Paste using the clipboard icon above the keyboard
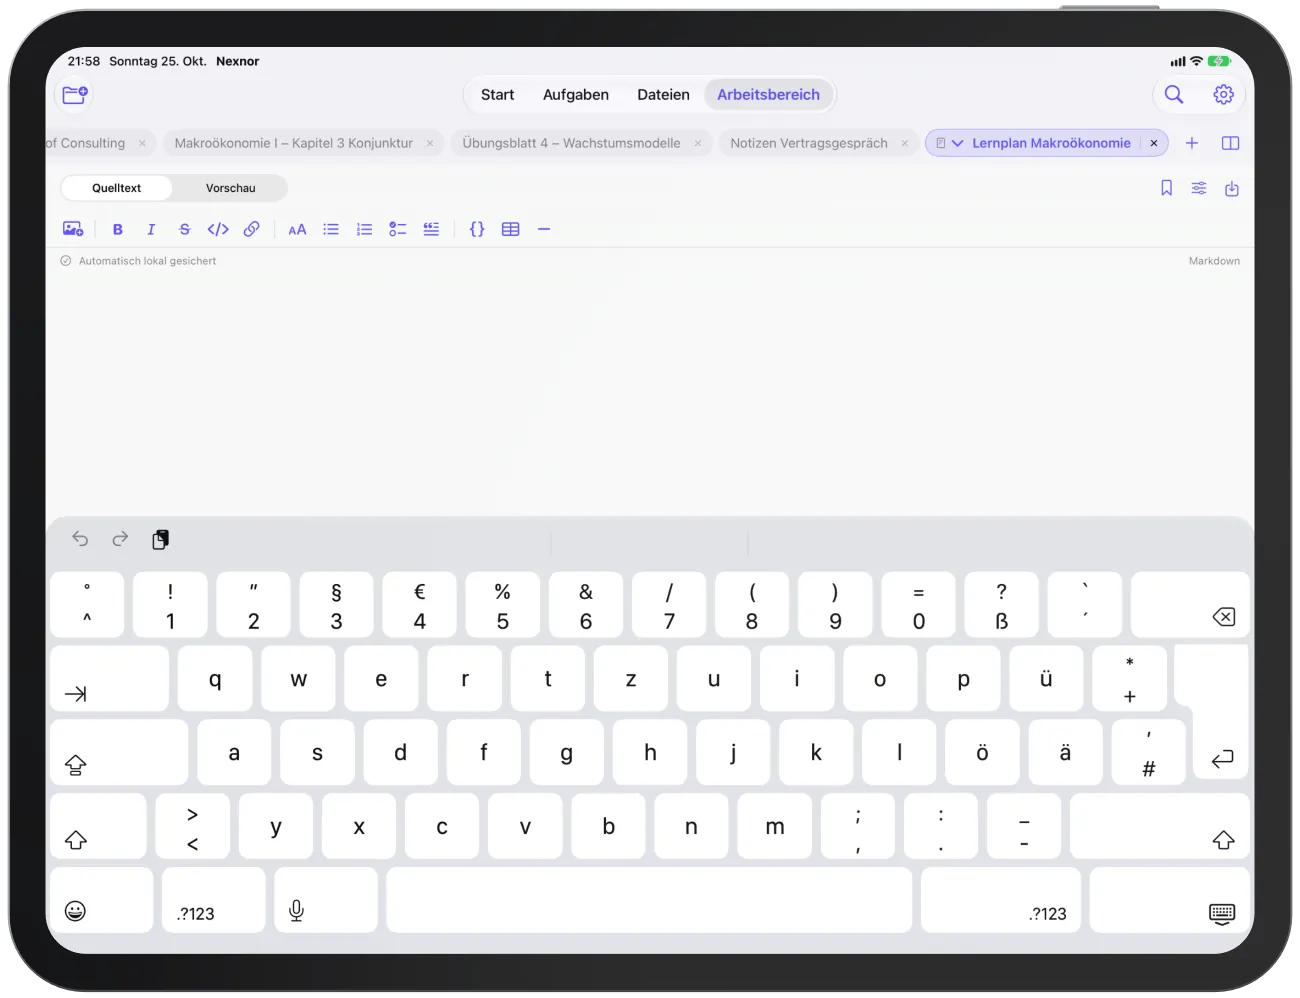This screenshot has width=1300, height=998. point(160,539)
